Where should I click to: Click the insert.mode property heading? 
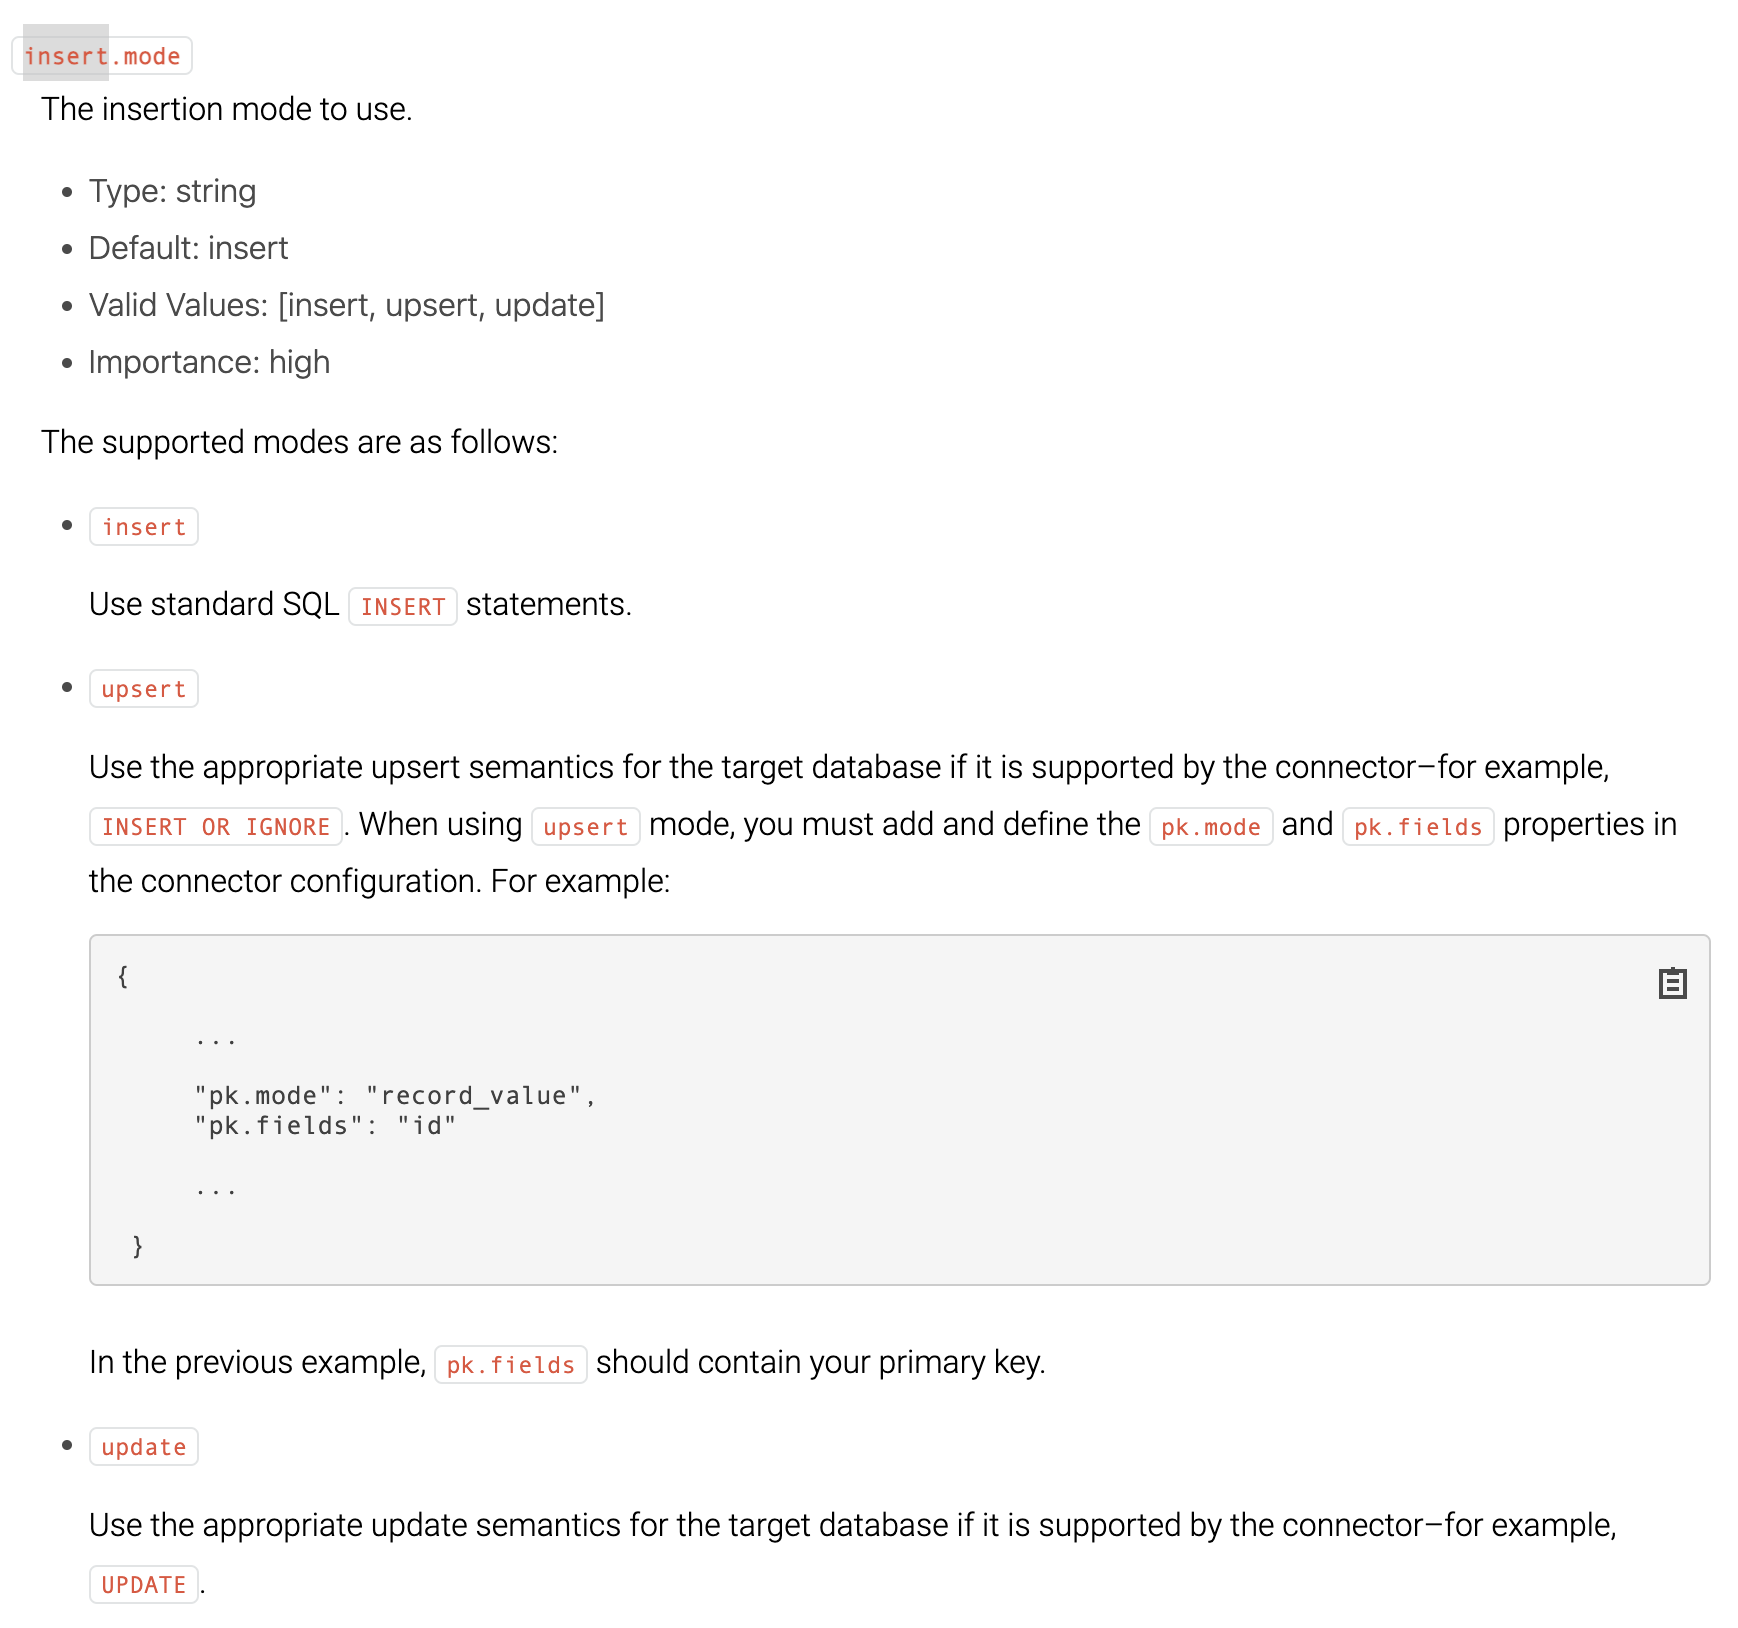(x=102, y=56)
